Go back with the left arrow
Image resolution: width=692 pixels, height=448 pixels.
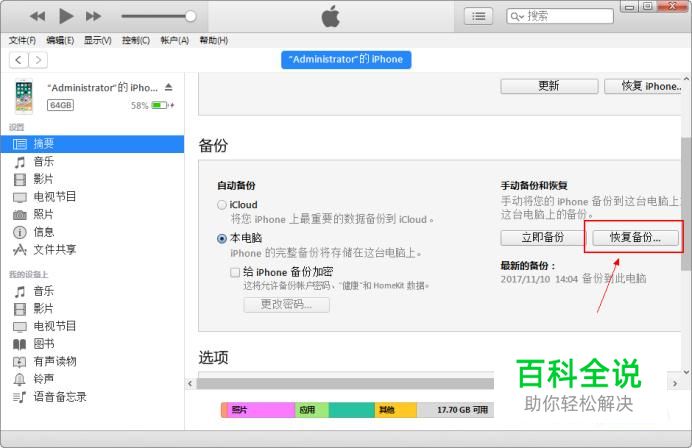[x=19, y=60]
